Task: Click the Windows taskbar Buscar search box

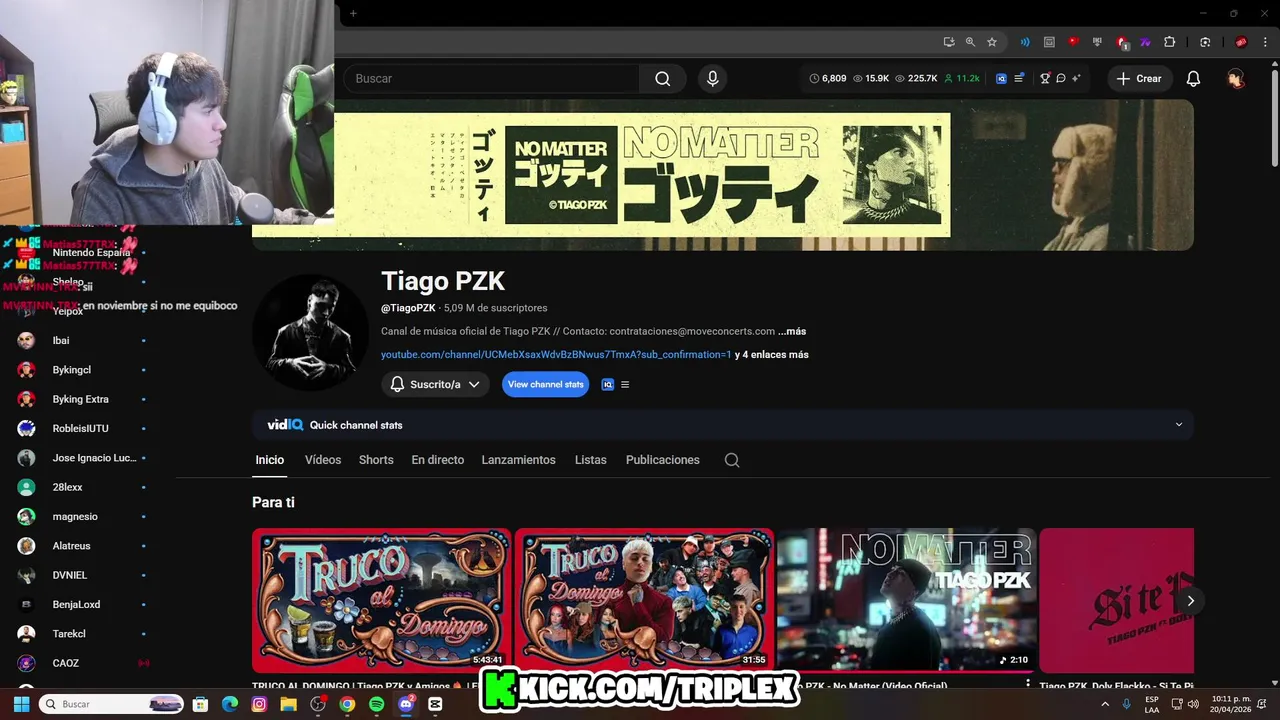Action: pyautogui.click(x=111, y=704)
